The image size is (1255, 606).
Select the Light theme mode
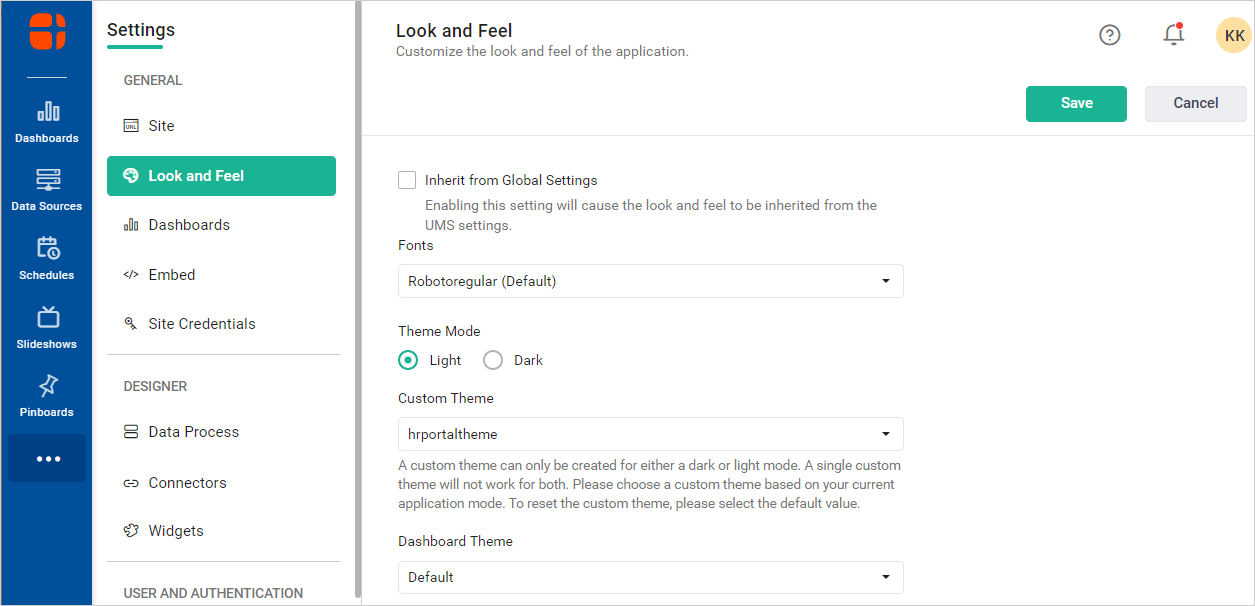(408, 360)
